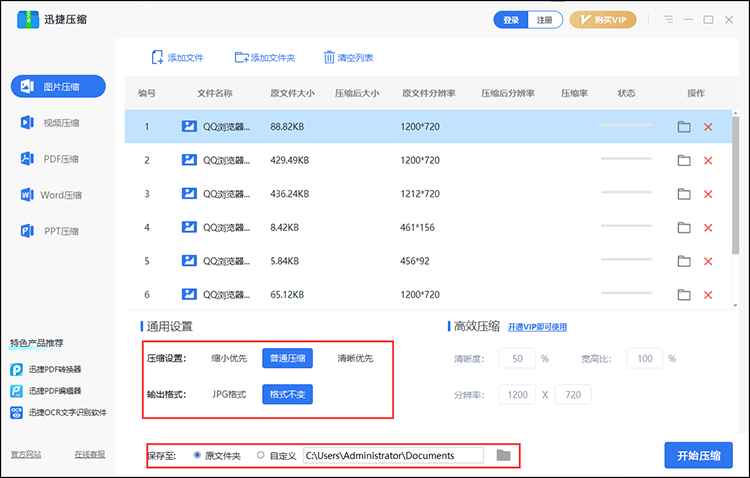Viewport: 750px width, 478px height.
Task: Open the 迅捷PDF转换器 recommended product
Action: [x=46, y=369]
